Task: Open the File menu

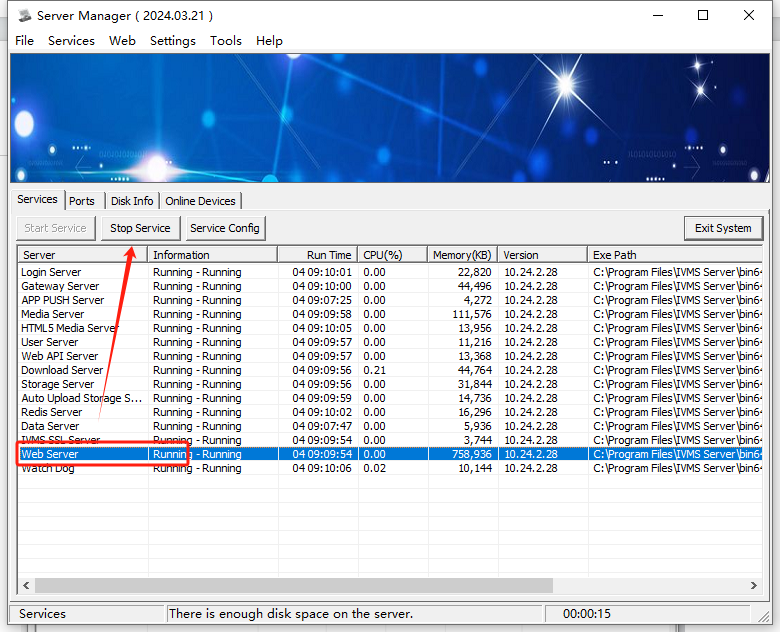Action: pos(24,41)
